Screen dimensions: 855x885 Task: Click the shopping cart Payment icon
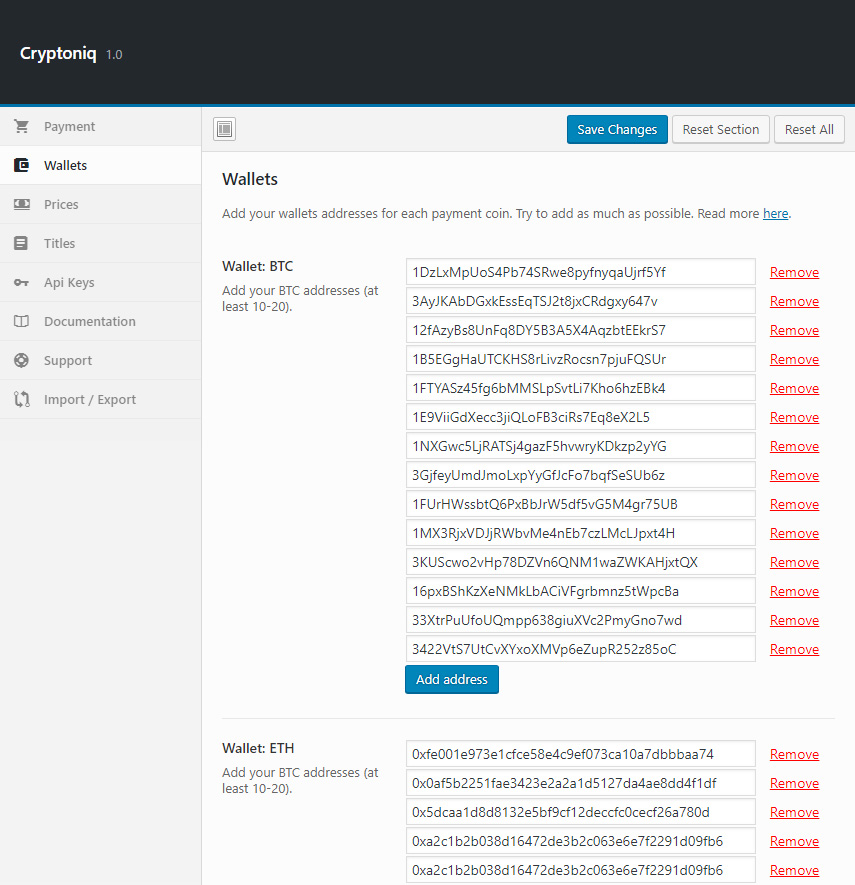pos(21,127)
